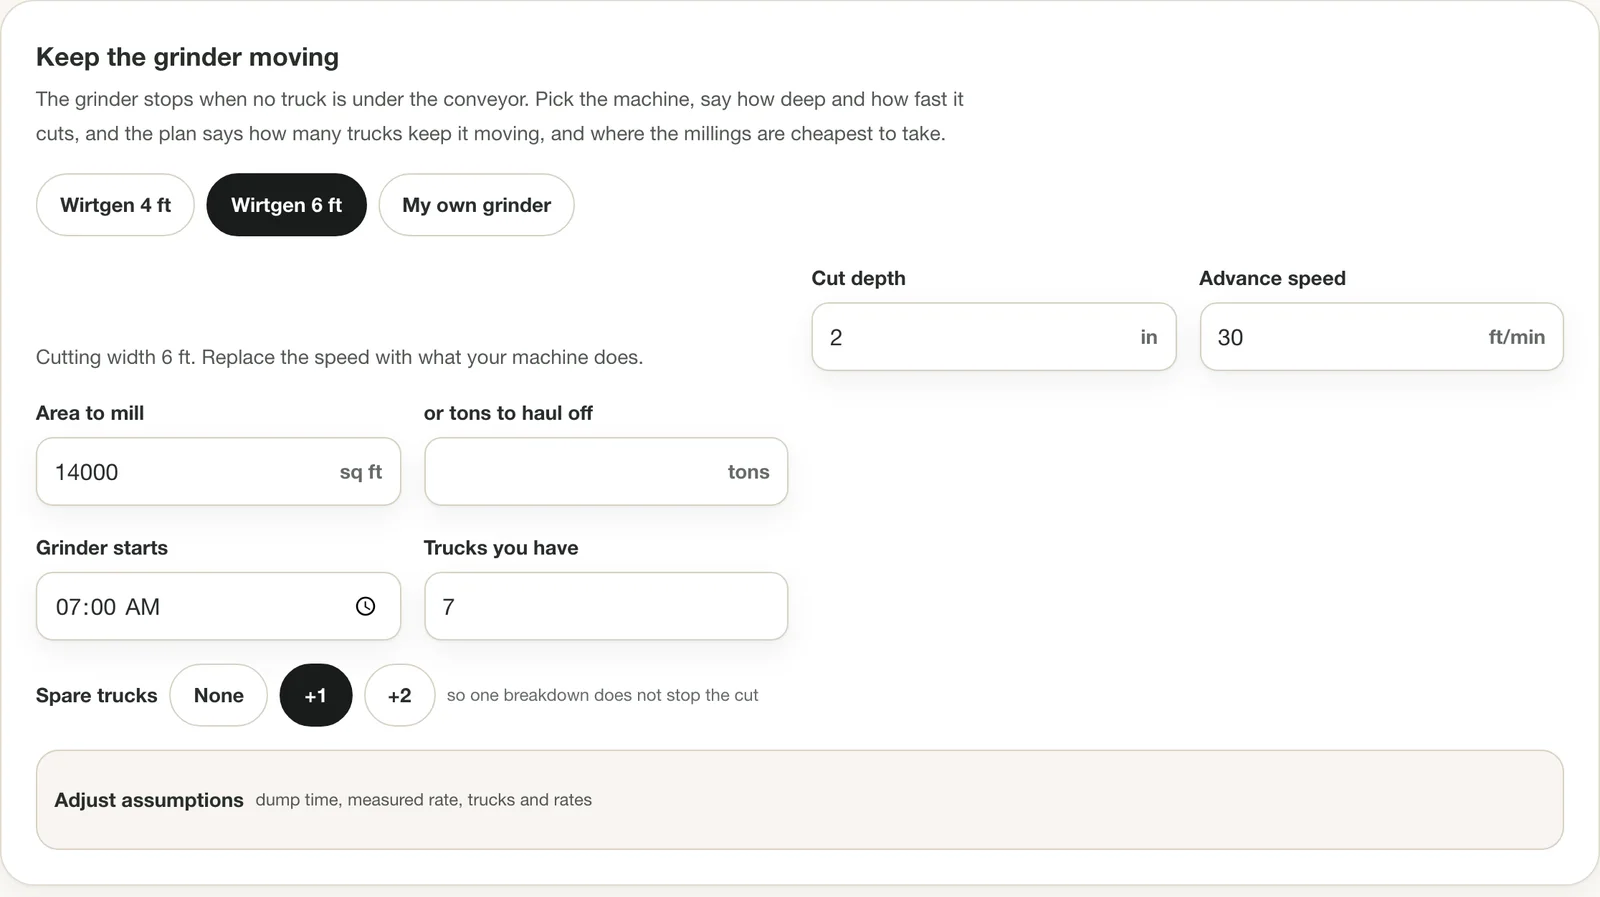Edit the Advance speed field
This screenshot has height=897, width=1600.
[x=1381, y=337]
